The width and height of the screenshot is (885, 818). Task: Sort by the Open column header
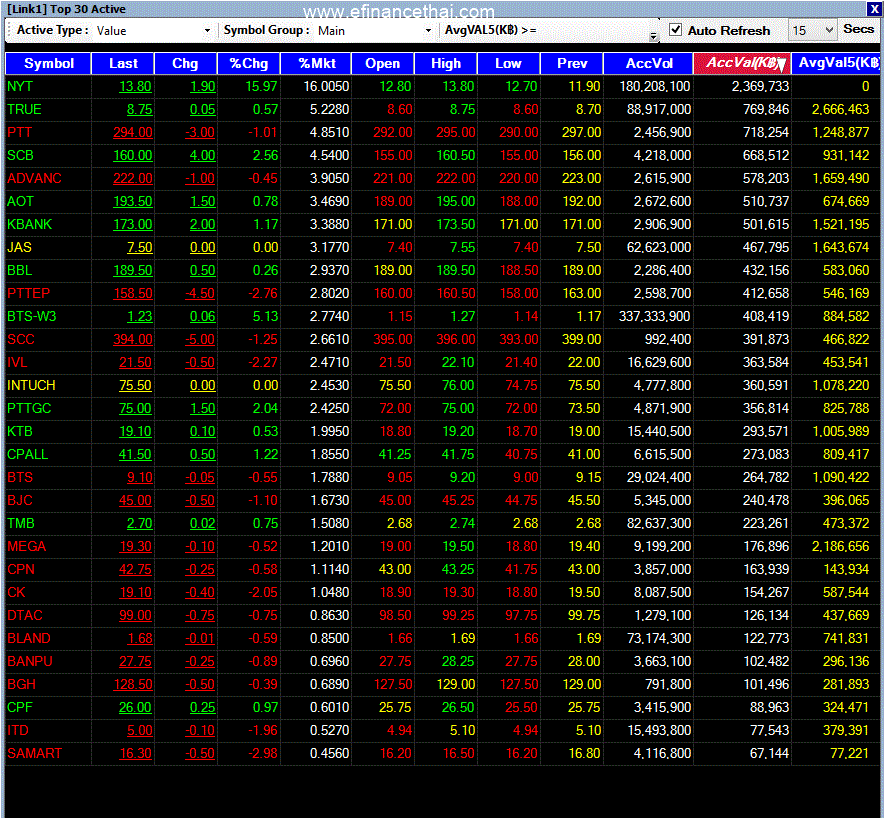coord(382,63)
